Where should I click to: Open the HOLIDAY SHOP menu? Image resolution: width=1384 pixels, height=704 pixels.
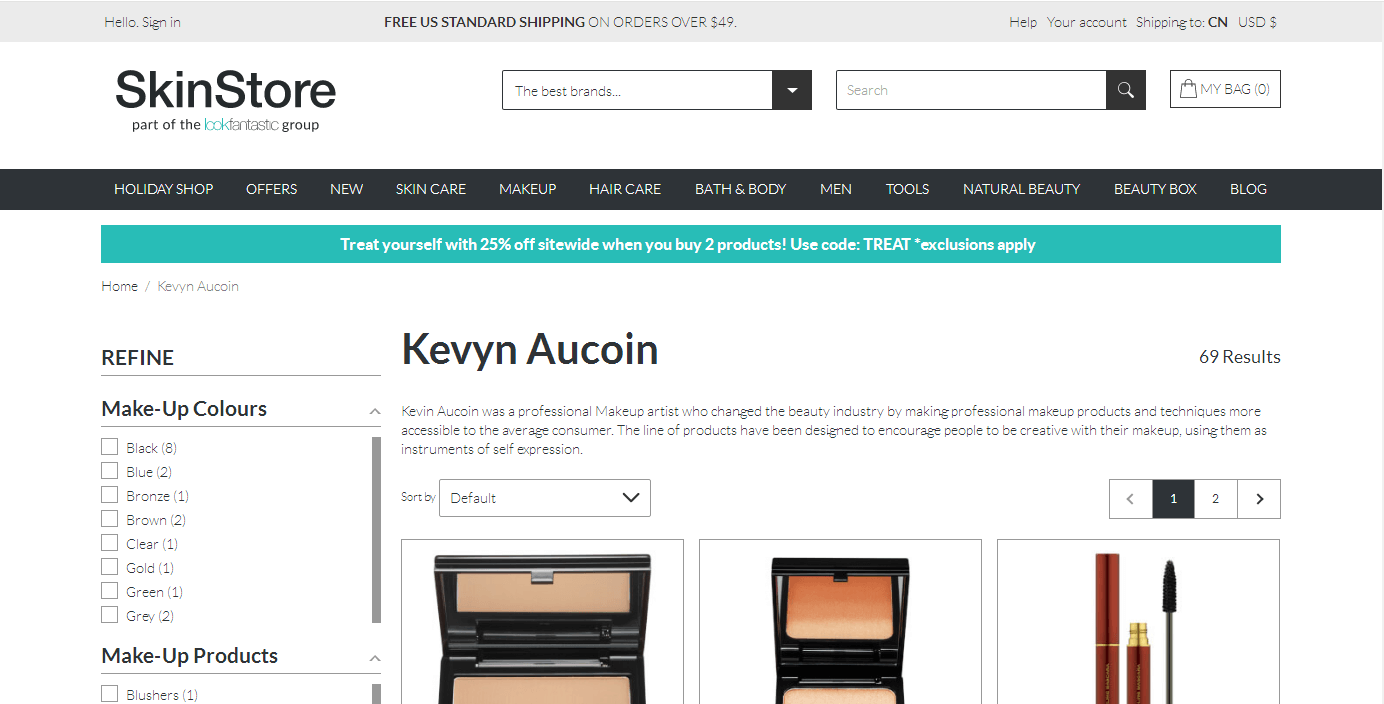164,189
